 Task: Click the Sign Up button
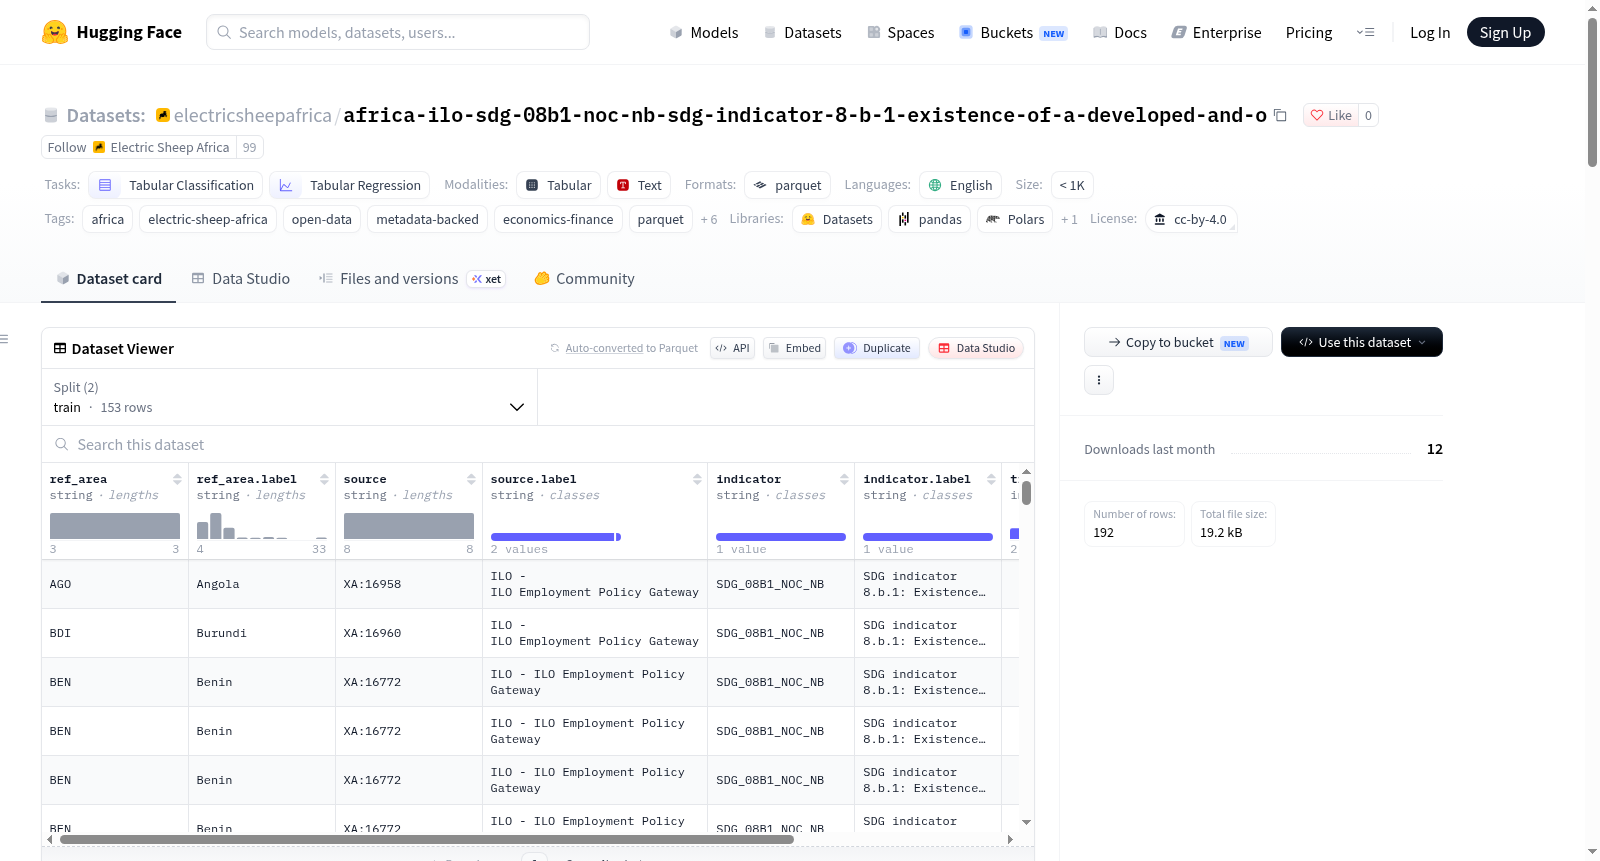[x=1505, y=32]
